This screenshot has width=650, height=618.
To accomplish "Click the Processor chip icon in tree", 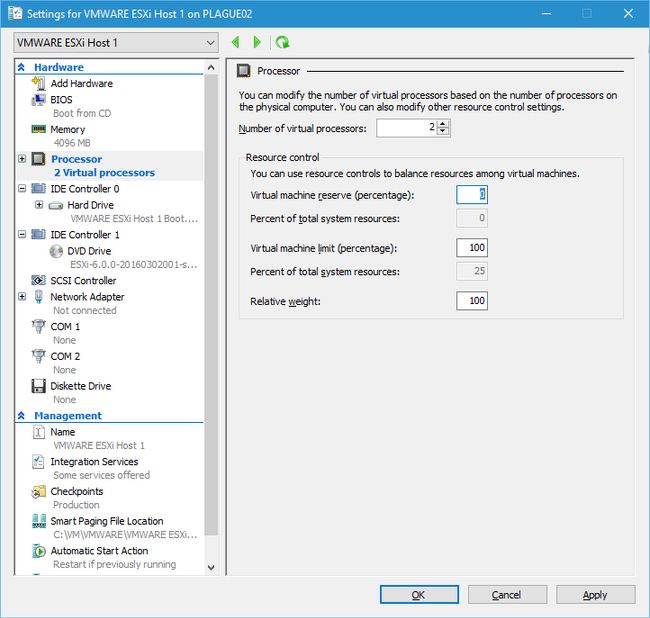I will (x=39, y=159).
